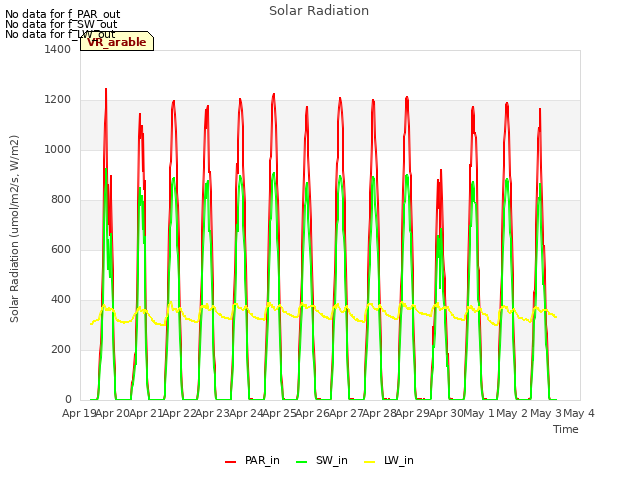The width and height of the screenshot is (640, 480).
Task: Click the Time x-axis label
Action: (x=566, y=429)
